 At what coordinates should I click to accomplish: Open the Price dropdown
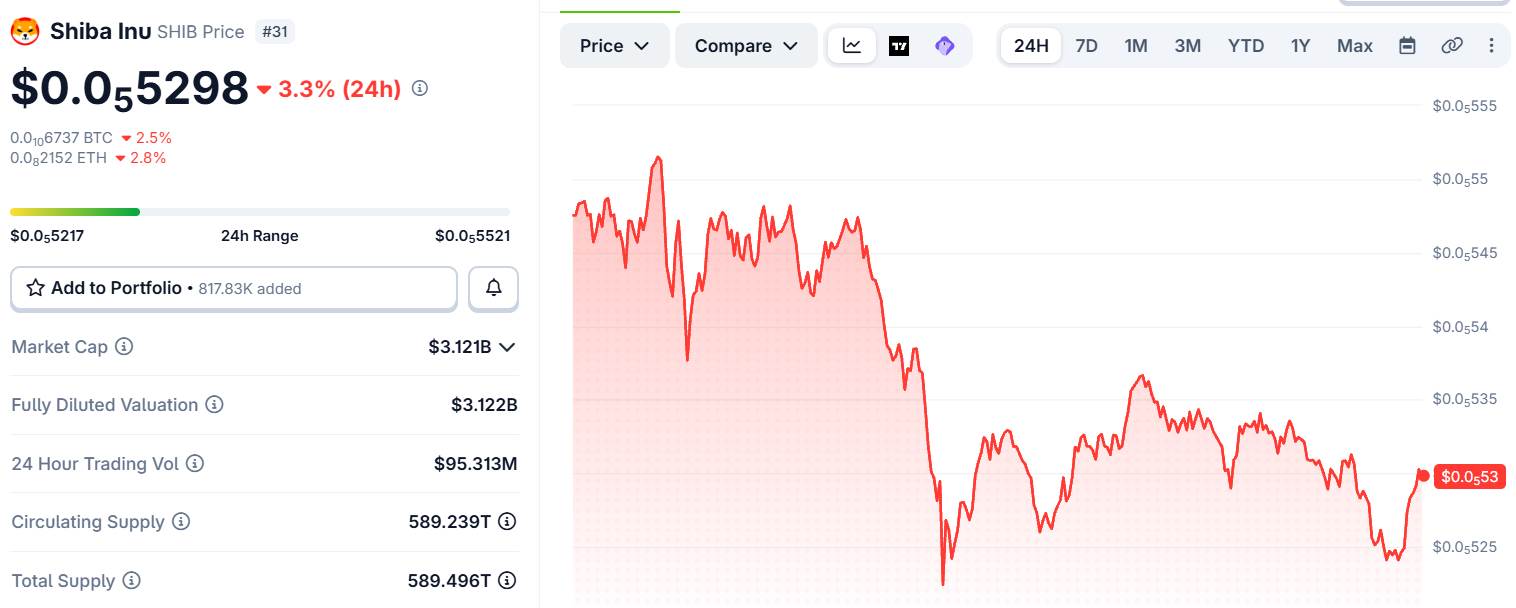pyautogui.click(x=615, y=46)
